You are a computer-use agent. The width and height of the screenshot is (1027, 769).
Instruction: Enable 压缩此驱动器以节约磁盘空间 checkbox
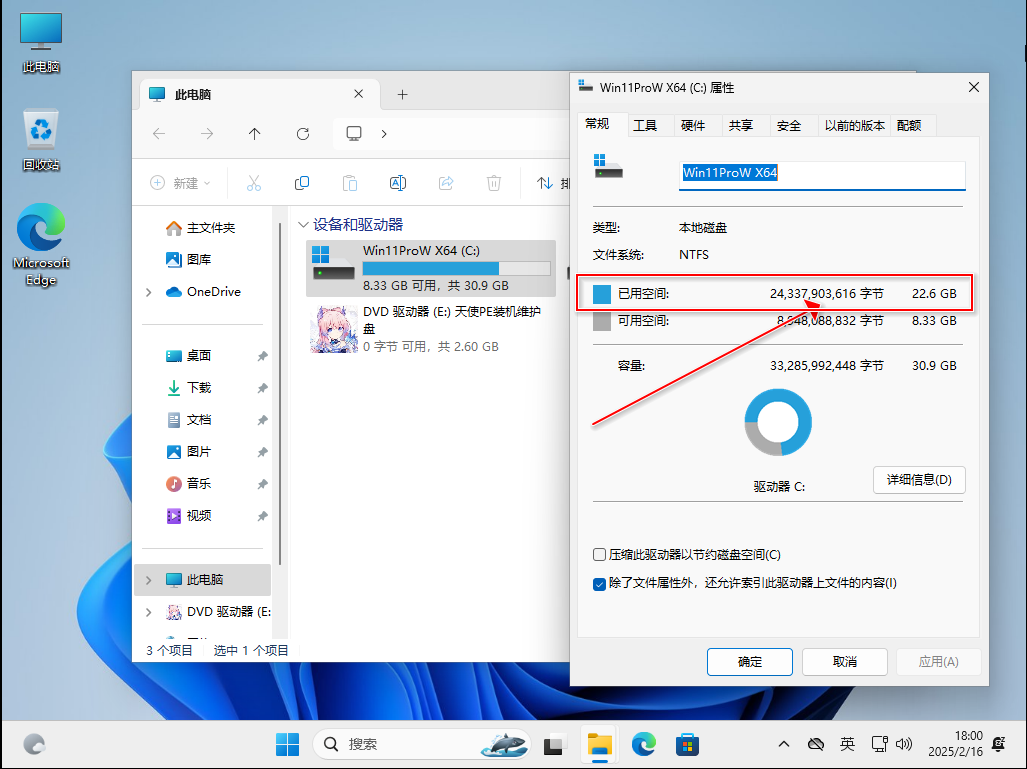click(x=599, y=555)
